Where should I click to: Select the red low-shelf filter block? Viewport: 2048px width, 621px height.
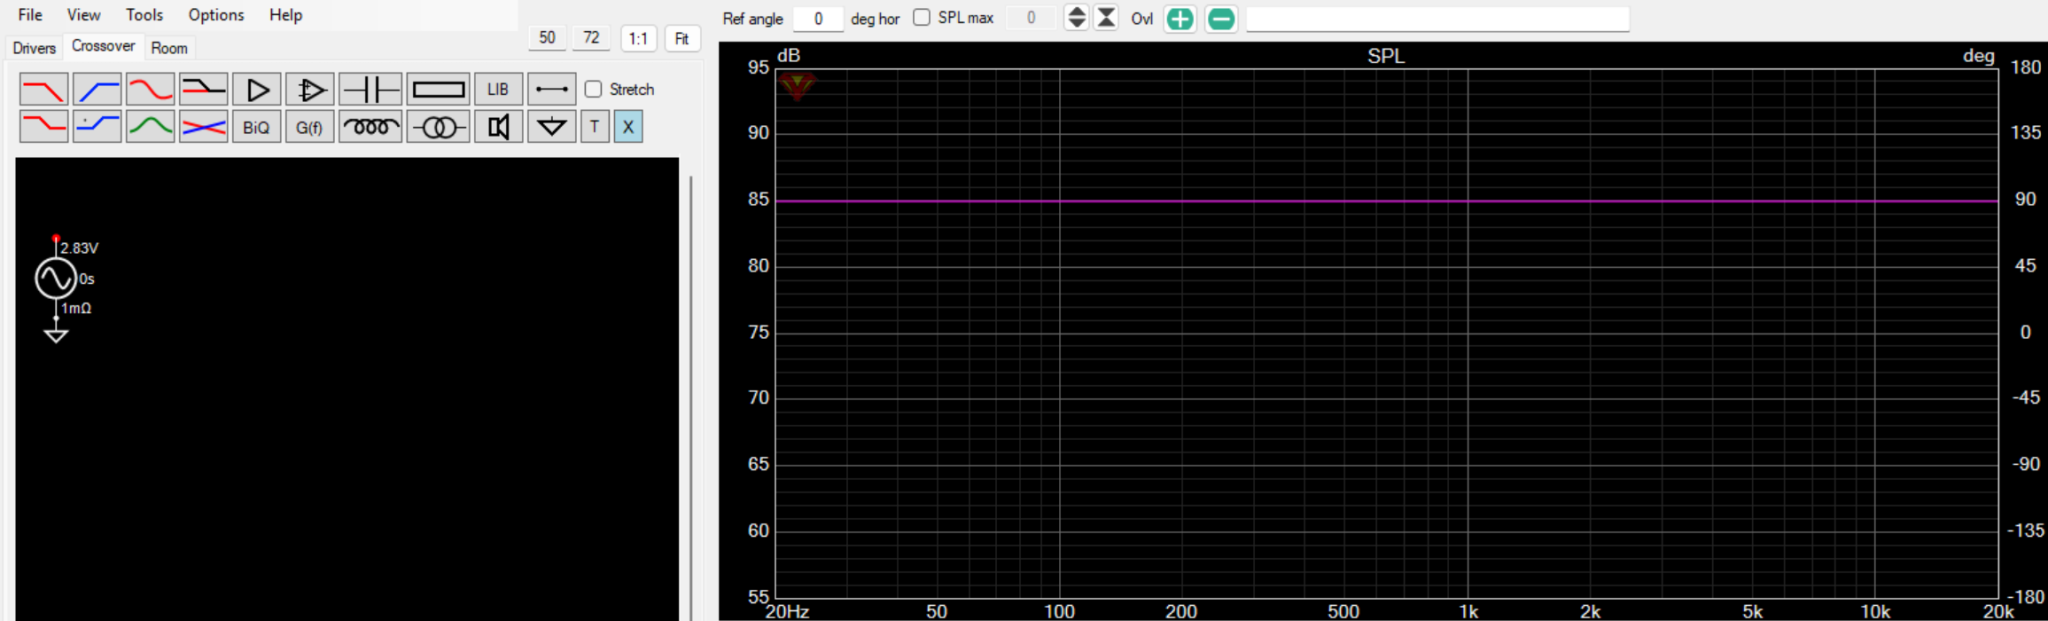click(x=44, y=127)
